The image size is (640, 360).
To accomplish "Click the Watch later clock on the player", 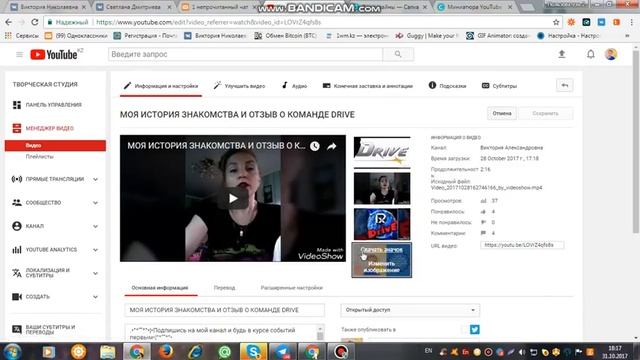I will coord(315,146).
